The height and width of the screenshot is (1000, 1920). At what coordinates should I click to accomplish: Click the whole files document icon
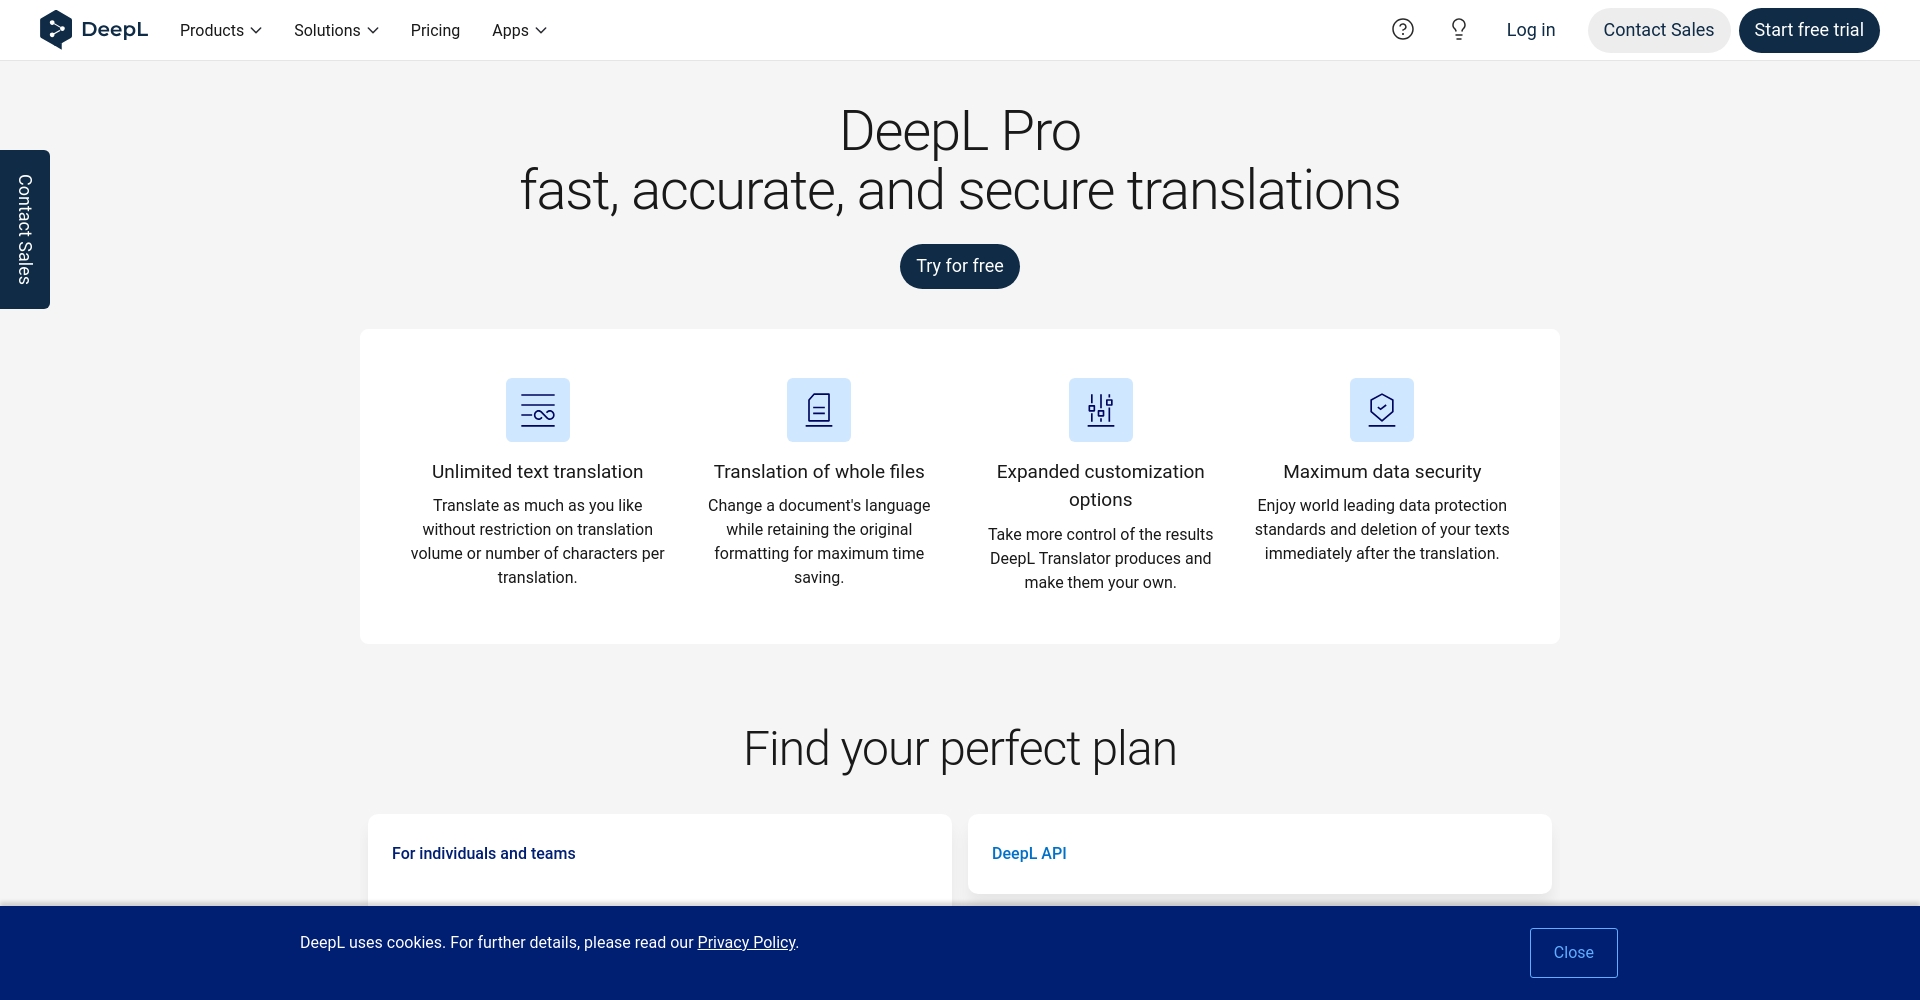819,410
